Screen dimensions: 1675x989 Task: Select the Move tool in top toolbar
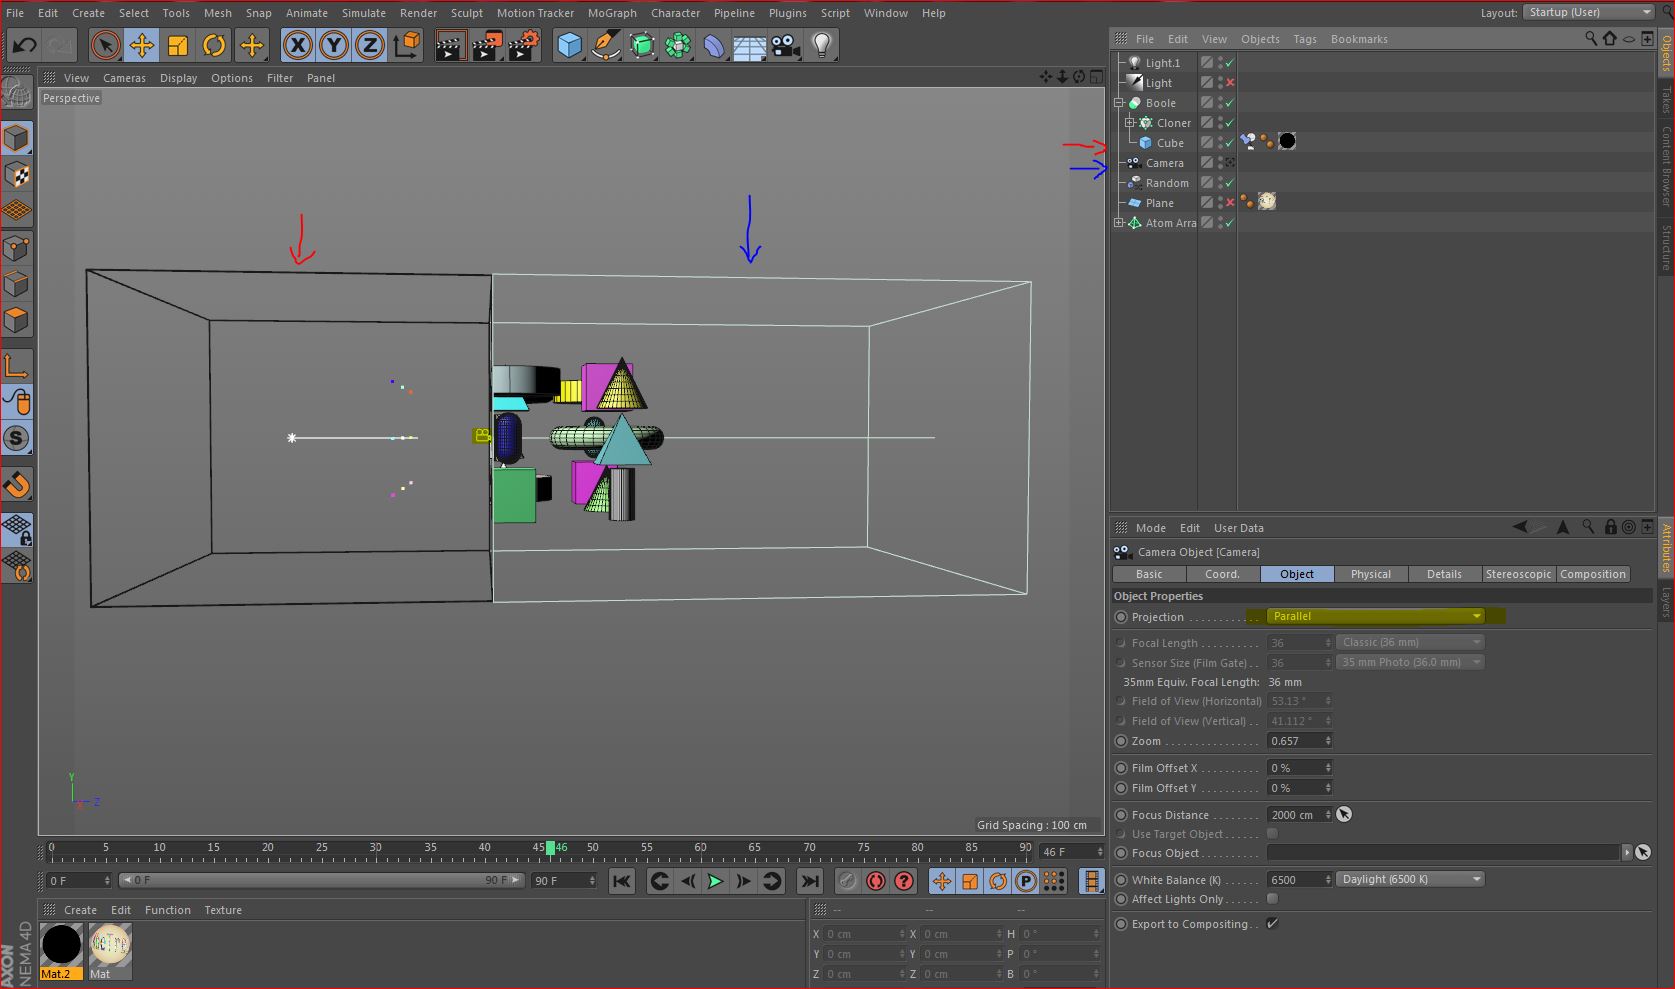pos(141,45)
